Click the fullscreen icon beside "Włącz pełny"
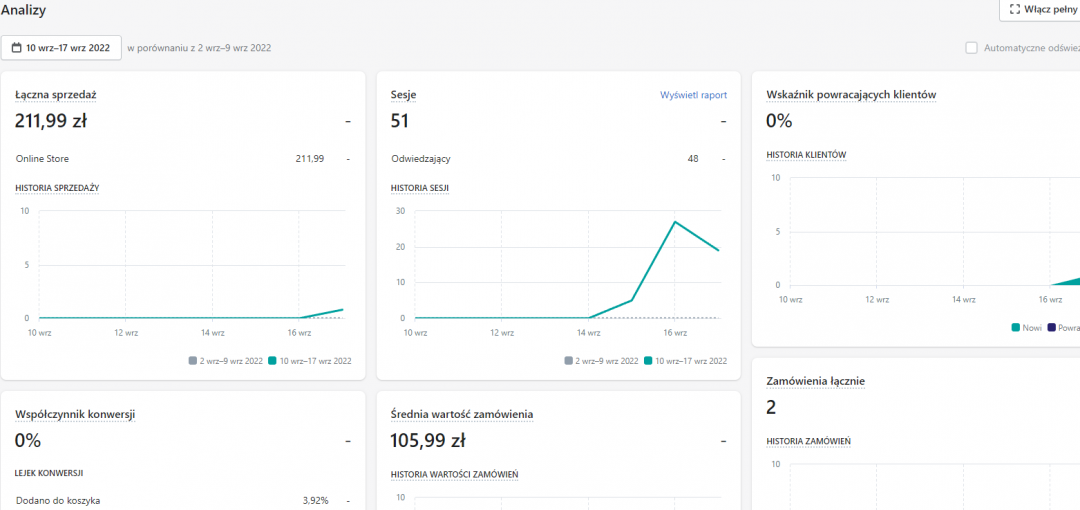The width and height of the screenshot is (1080, 510). (1015, 9)
